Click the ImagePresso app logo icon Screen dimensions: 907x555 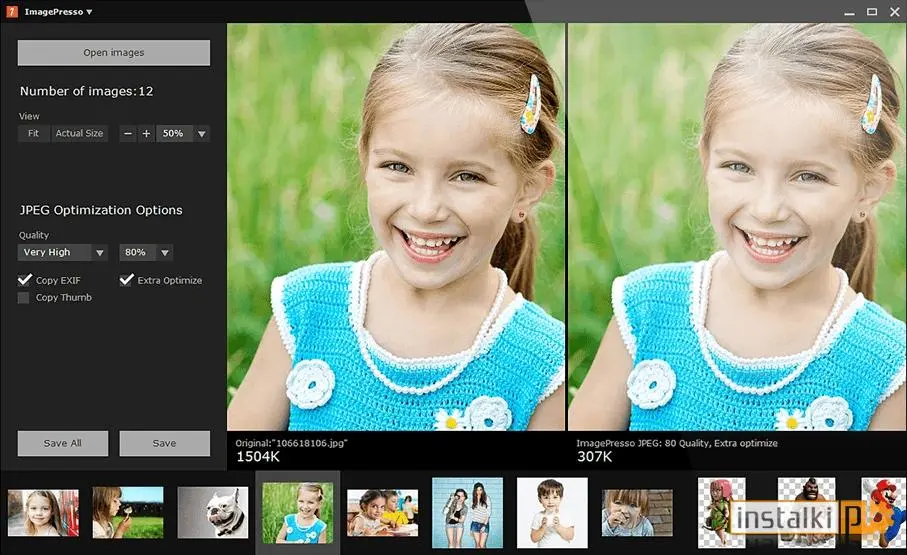[x=12, y=12]
